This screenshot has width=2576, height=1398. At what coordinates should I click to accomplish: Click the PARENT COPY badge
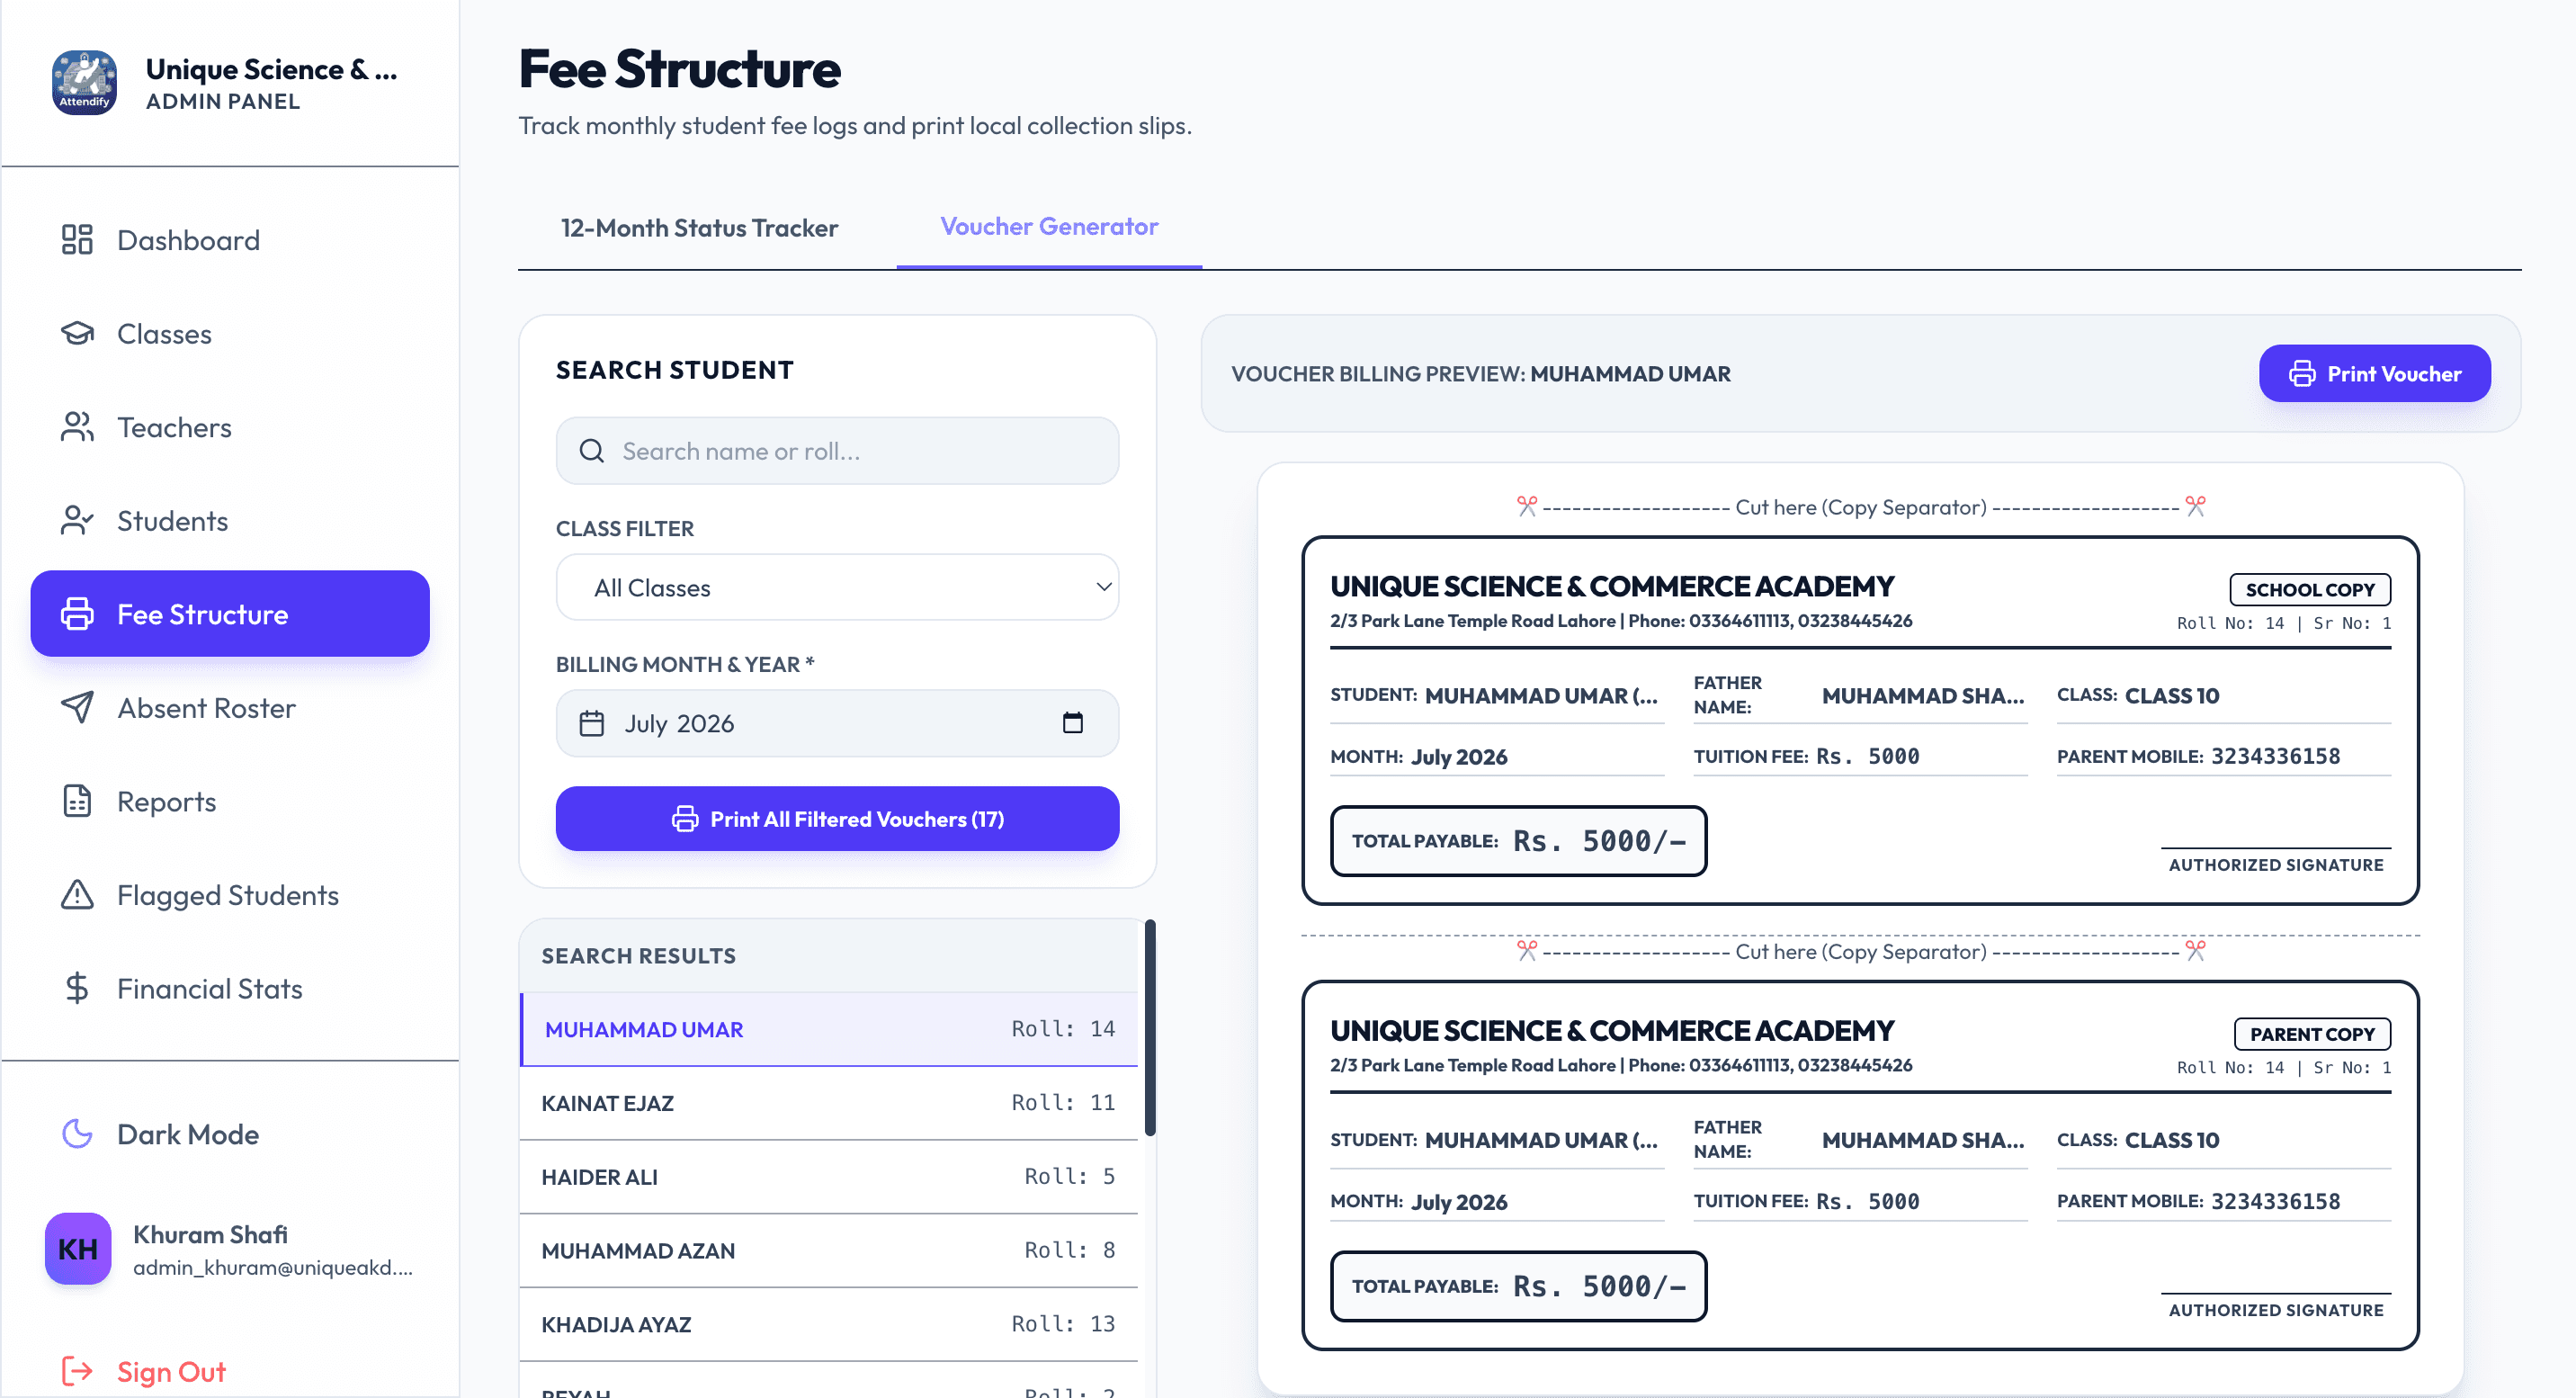tap(2312, 1034)
